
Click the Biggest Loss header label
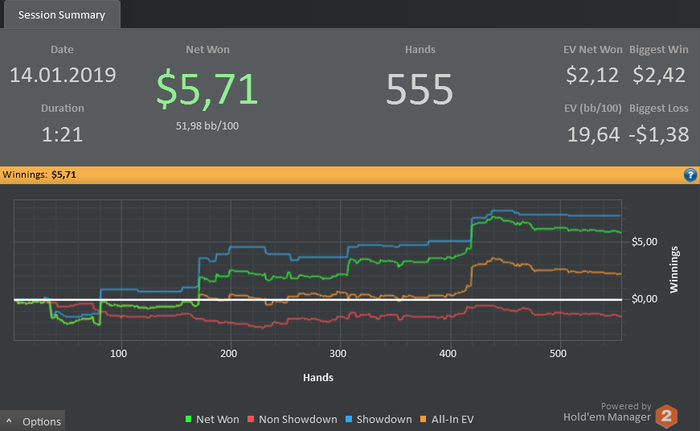pos(658,109)
